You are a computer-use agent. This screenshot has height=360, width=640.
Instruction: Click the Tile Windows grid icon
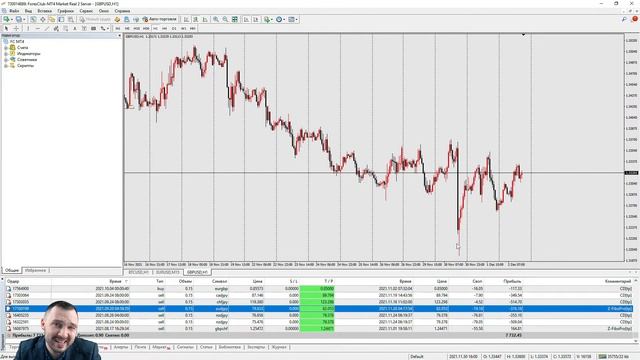(235, 19)
